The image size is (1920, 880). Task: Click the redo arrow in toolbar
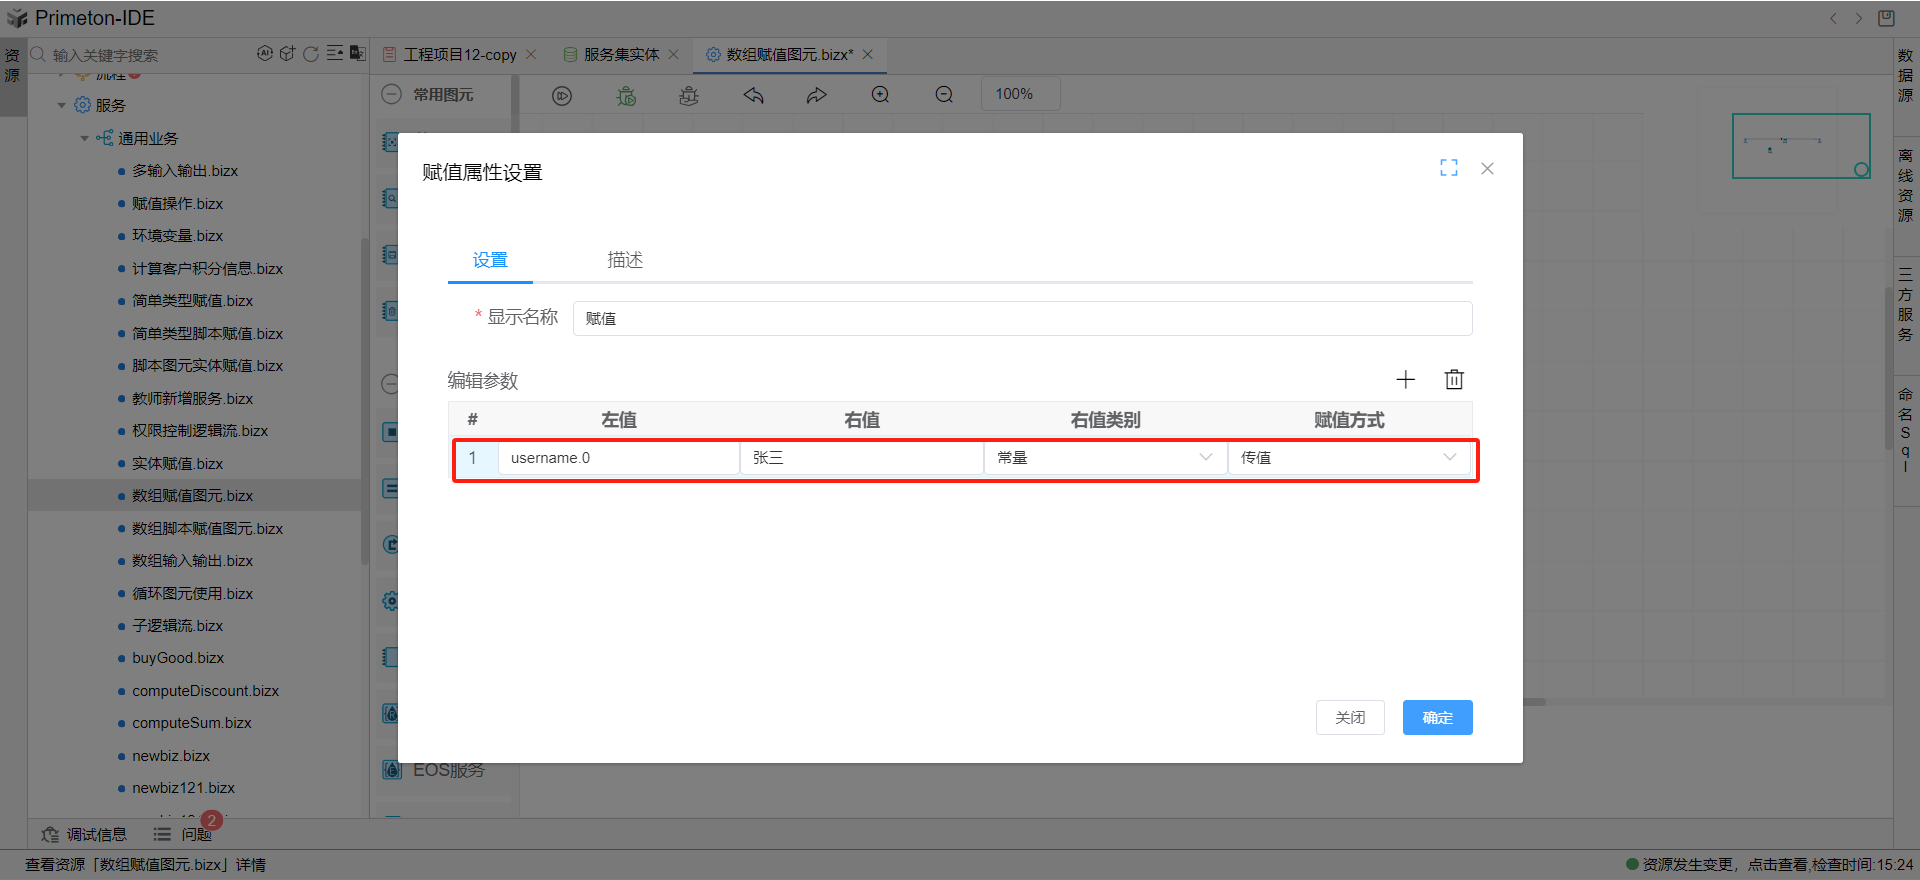817,95
